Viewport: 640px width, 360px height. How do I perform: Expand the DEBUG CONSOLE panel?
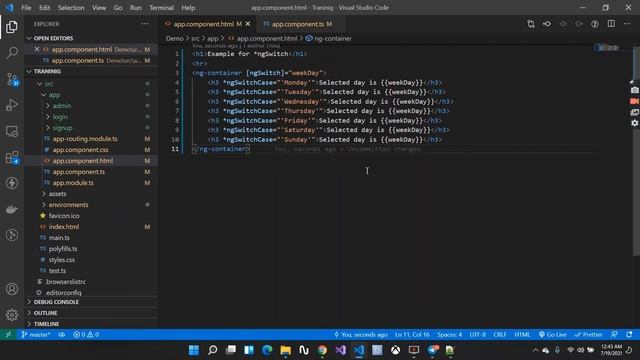pos(56,302)
